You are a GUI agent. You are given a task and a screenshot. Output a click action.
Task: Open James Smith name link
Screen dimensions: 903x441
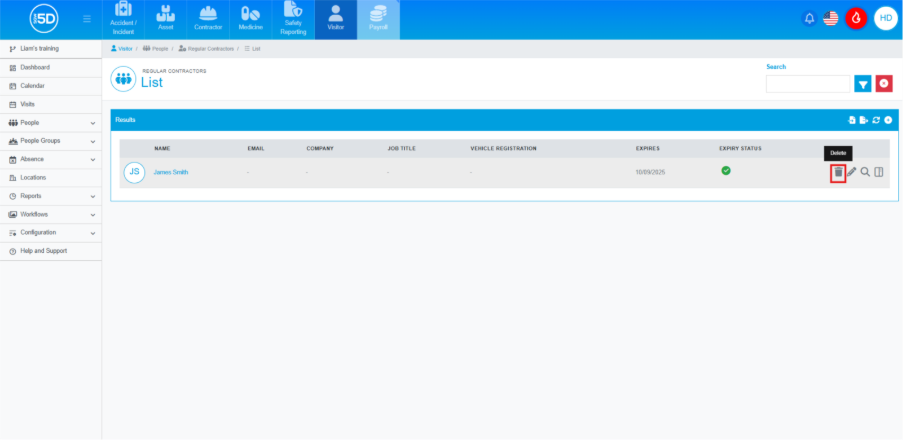170,172
